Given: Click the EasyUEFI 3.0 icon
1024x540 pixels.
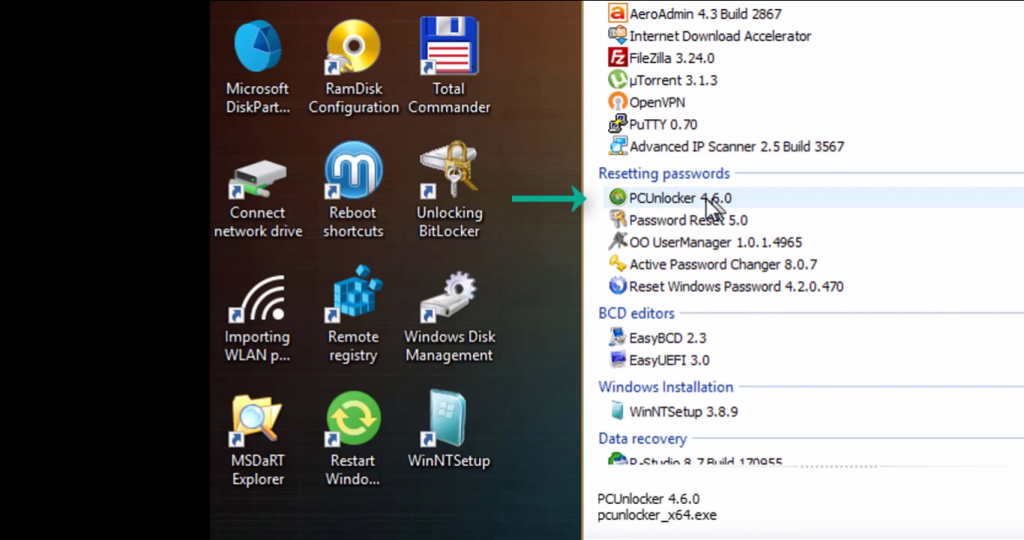Looking at the screenshot, I should [x=617, y=359].
